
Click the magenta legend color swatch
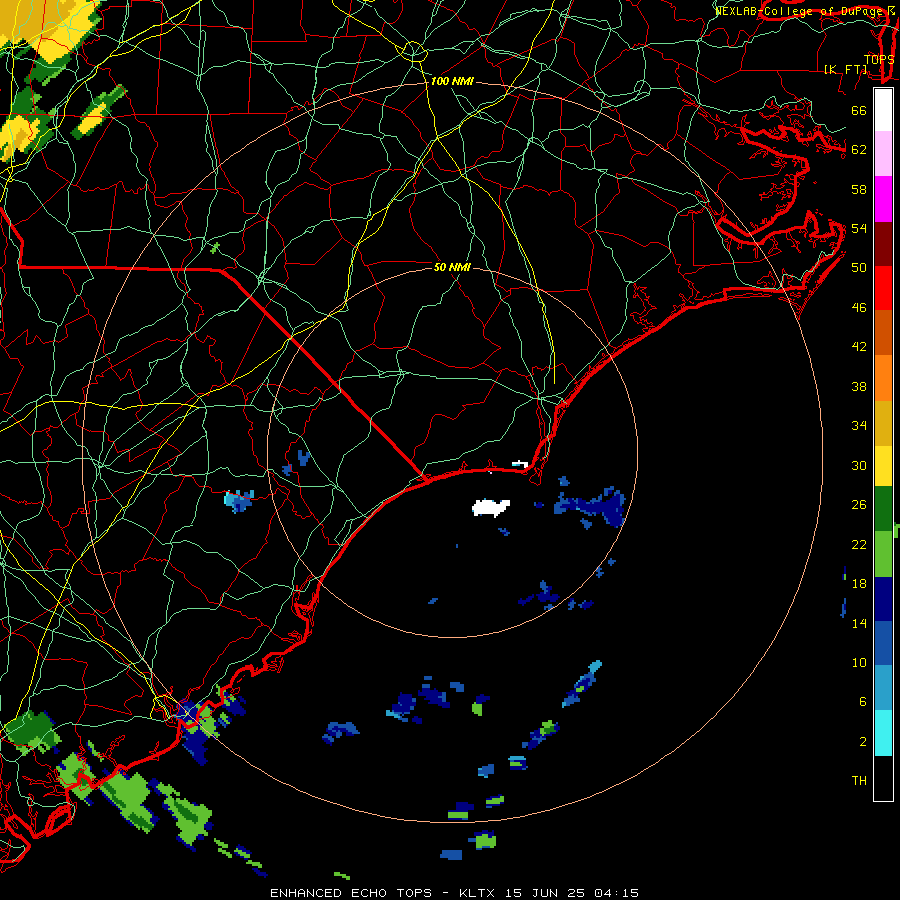click(883, 199)
